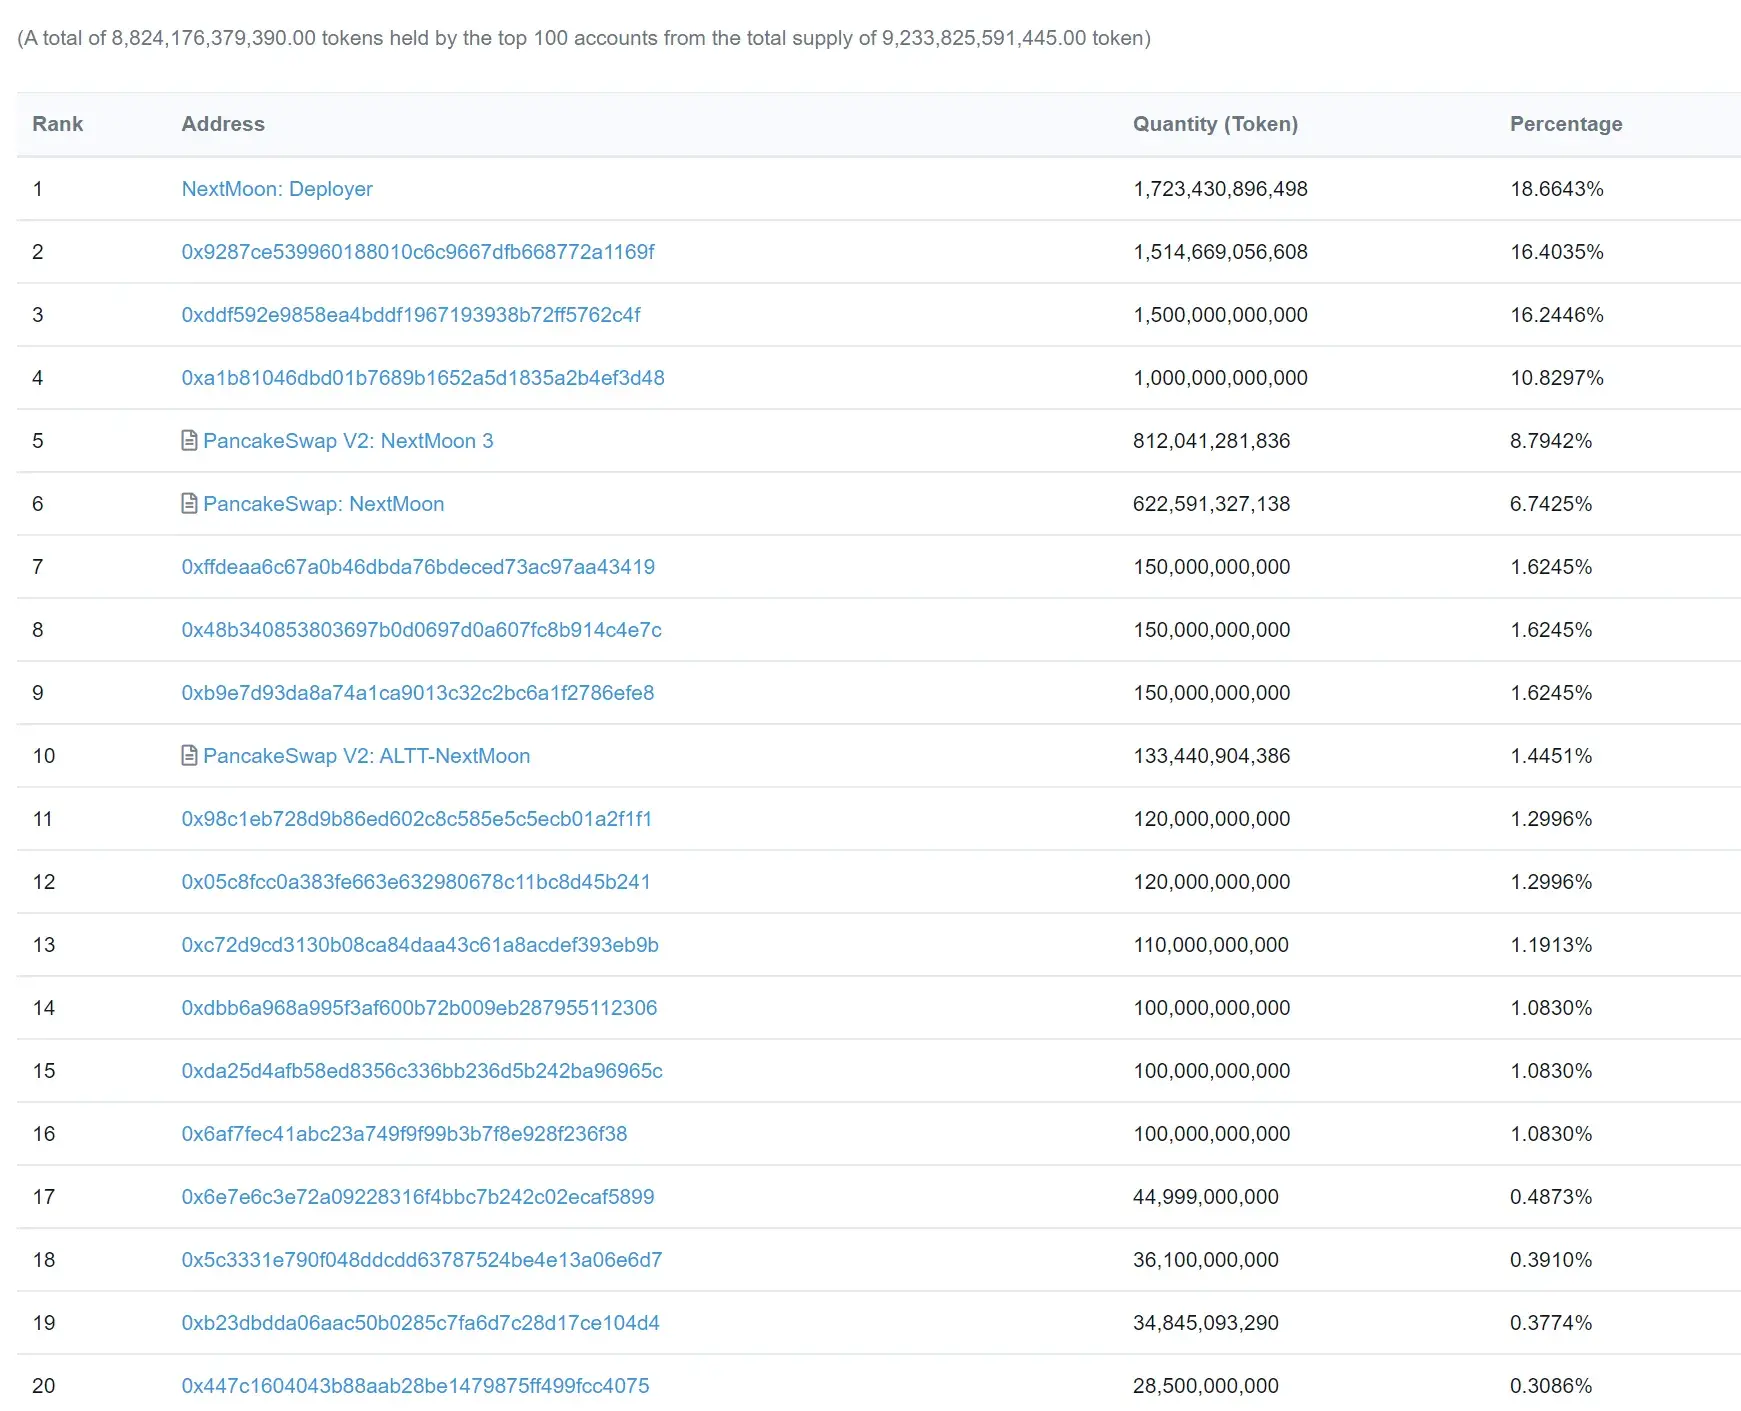Screen dimensions: 1741x1411
Task: Open address 0xb23dbdda06aac50b0285c7fa6d7c28d17ce104d4
Action: tap(420, 1323)
